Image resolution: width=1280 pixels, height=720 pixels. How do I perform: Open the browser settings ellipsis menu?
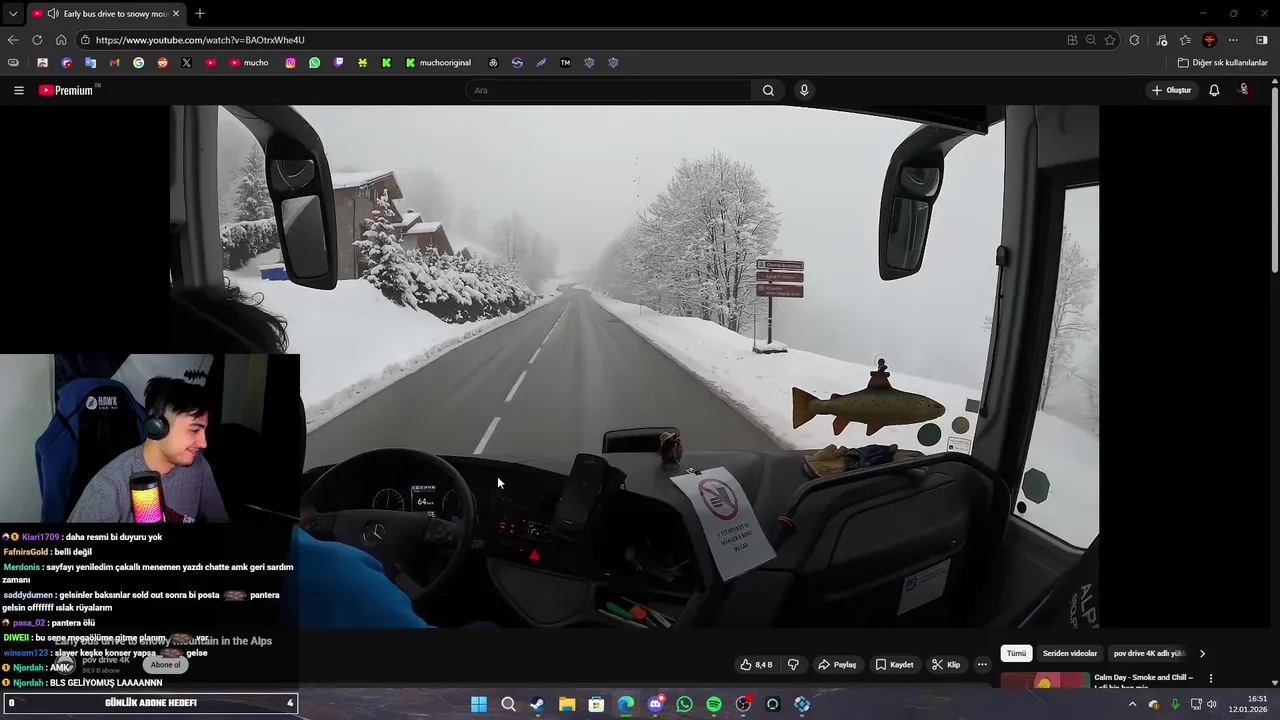tap(1233, 40)
